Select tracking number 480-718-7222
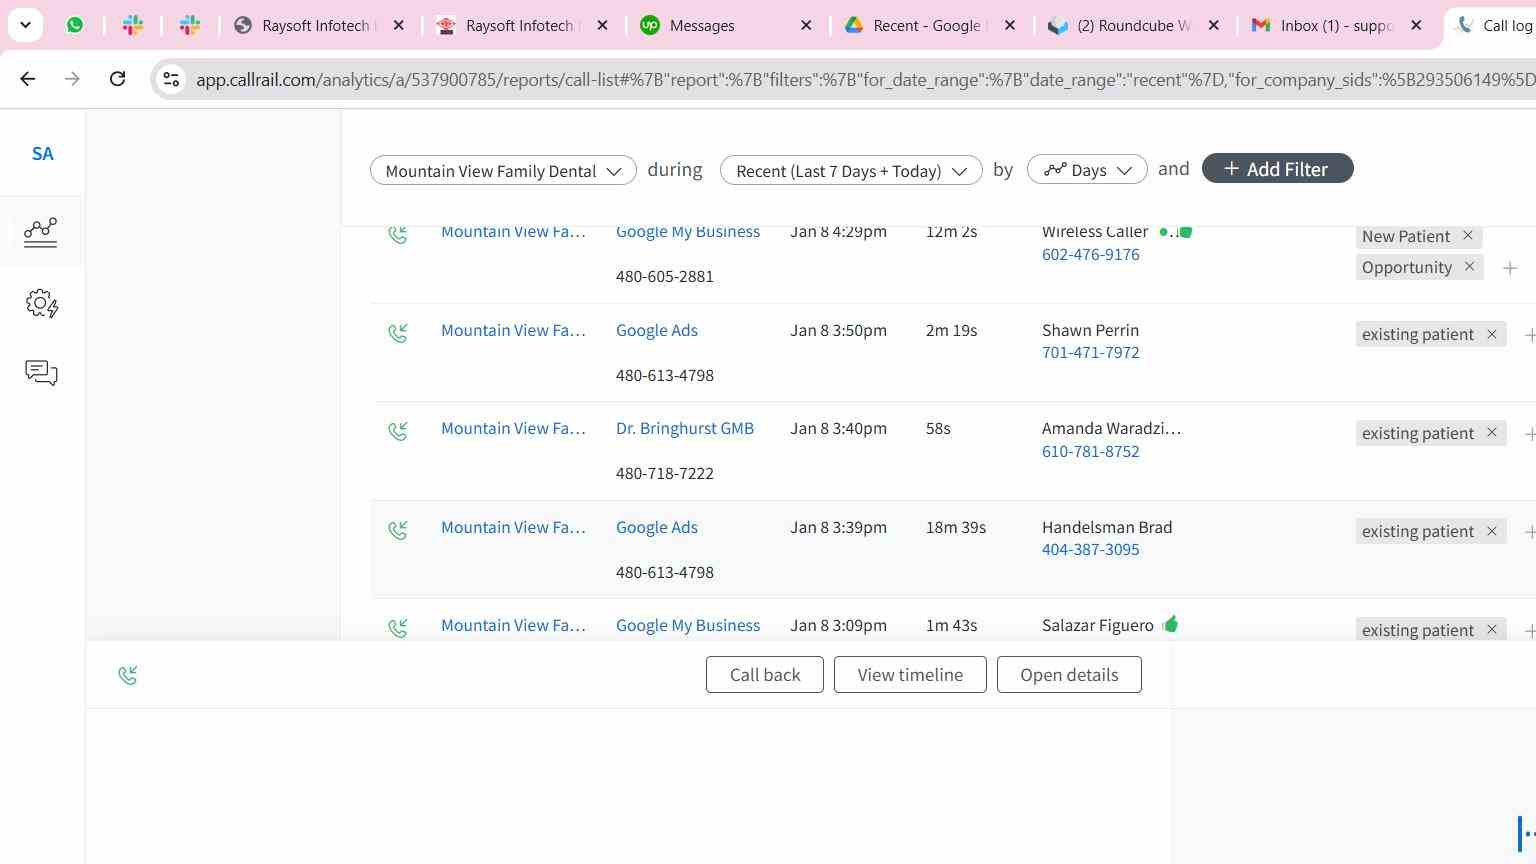The image size is (1536, 864). 665,473
